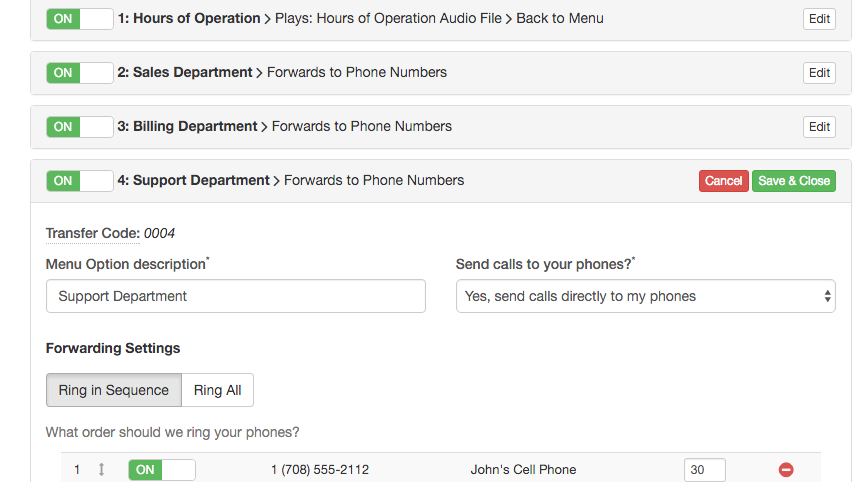This screenshot has height=482, width=858.
Task: Toggle Billing Department ON switch
Action: pyautogui.click(x=80, y=127)
